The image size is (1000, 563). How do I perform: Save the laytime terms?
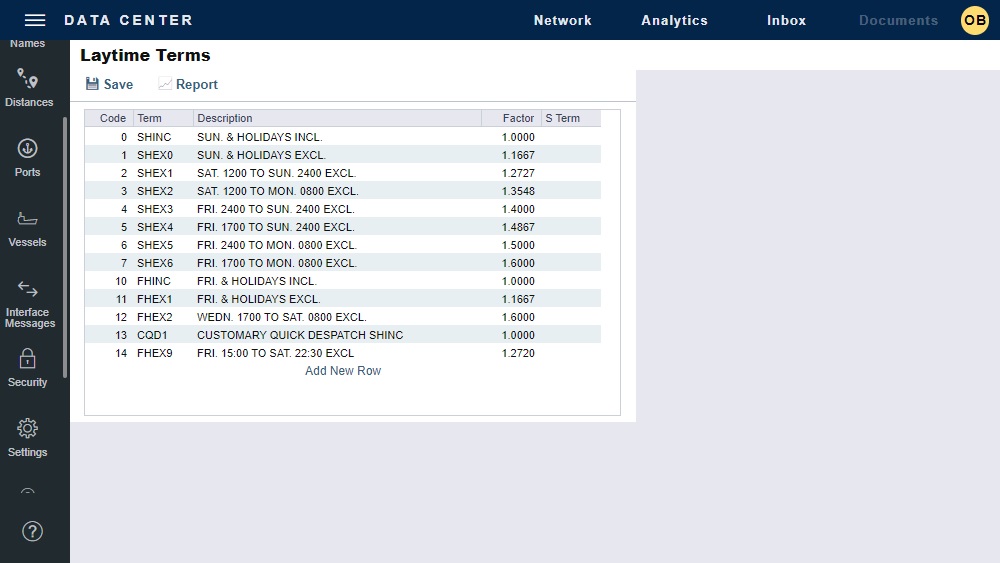tap(109, 85)
